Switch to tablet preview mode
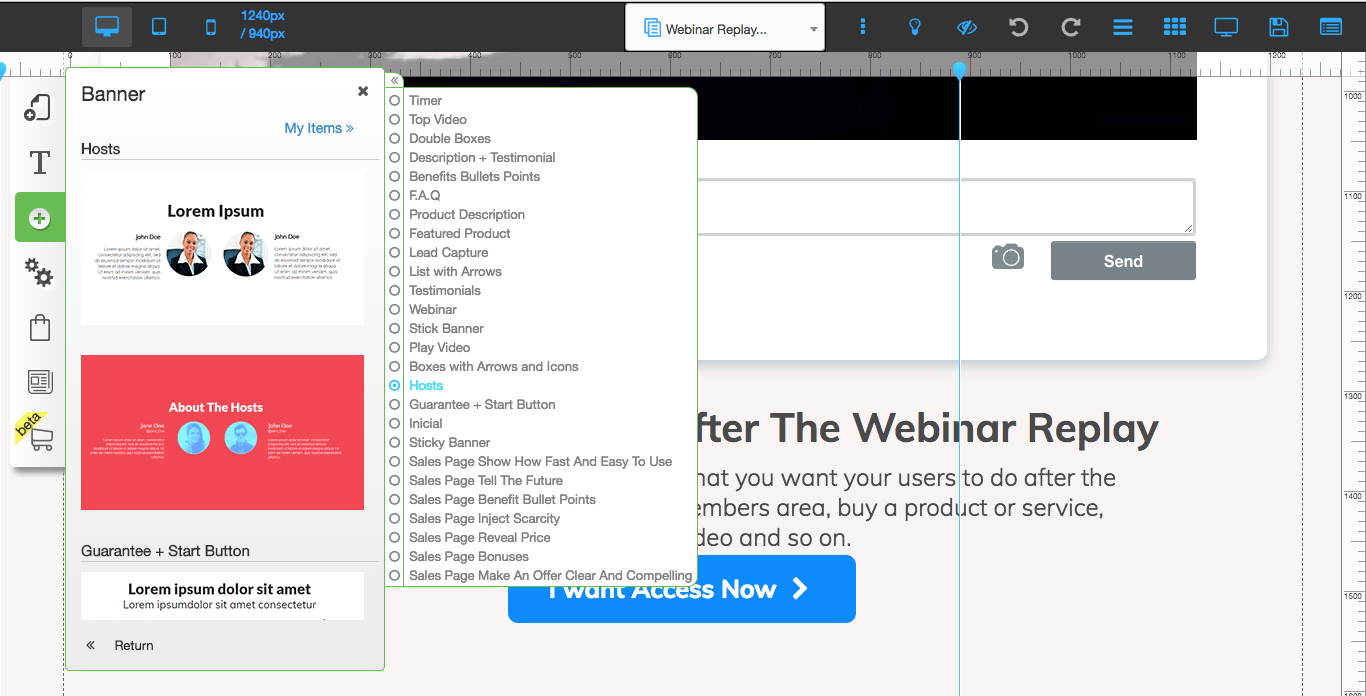 point(159,27)
